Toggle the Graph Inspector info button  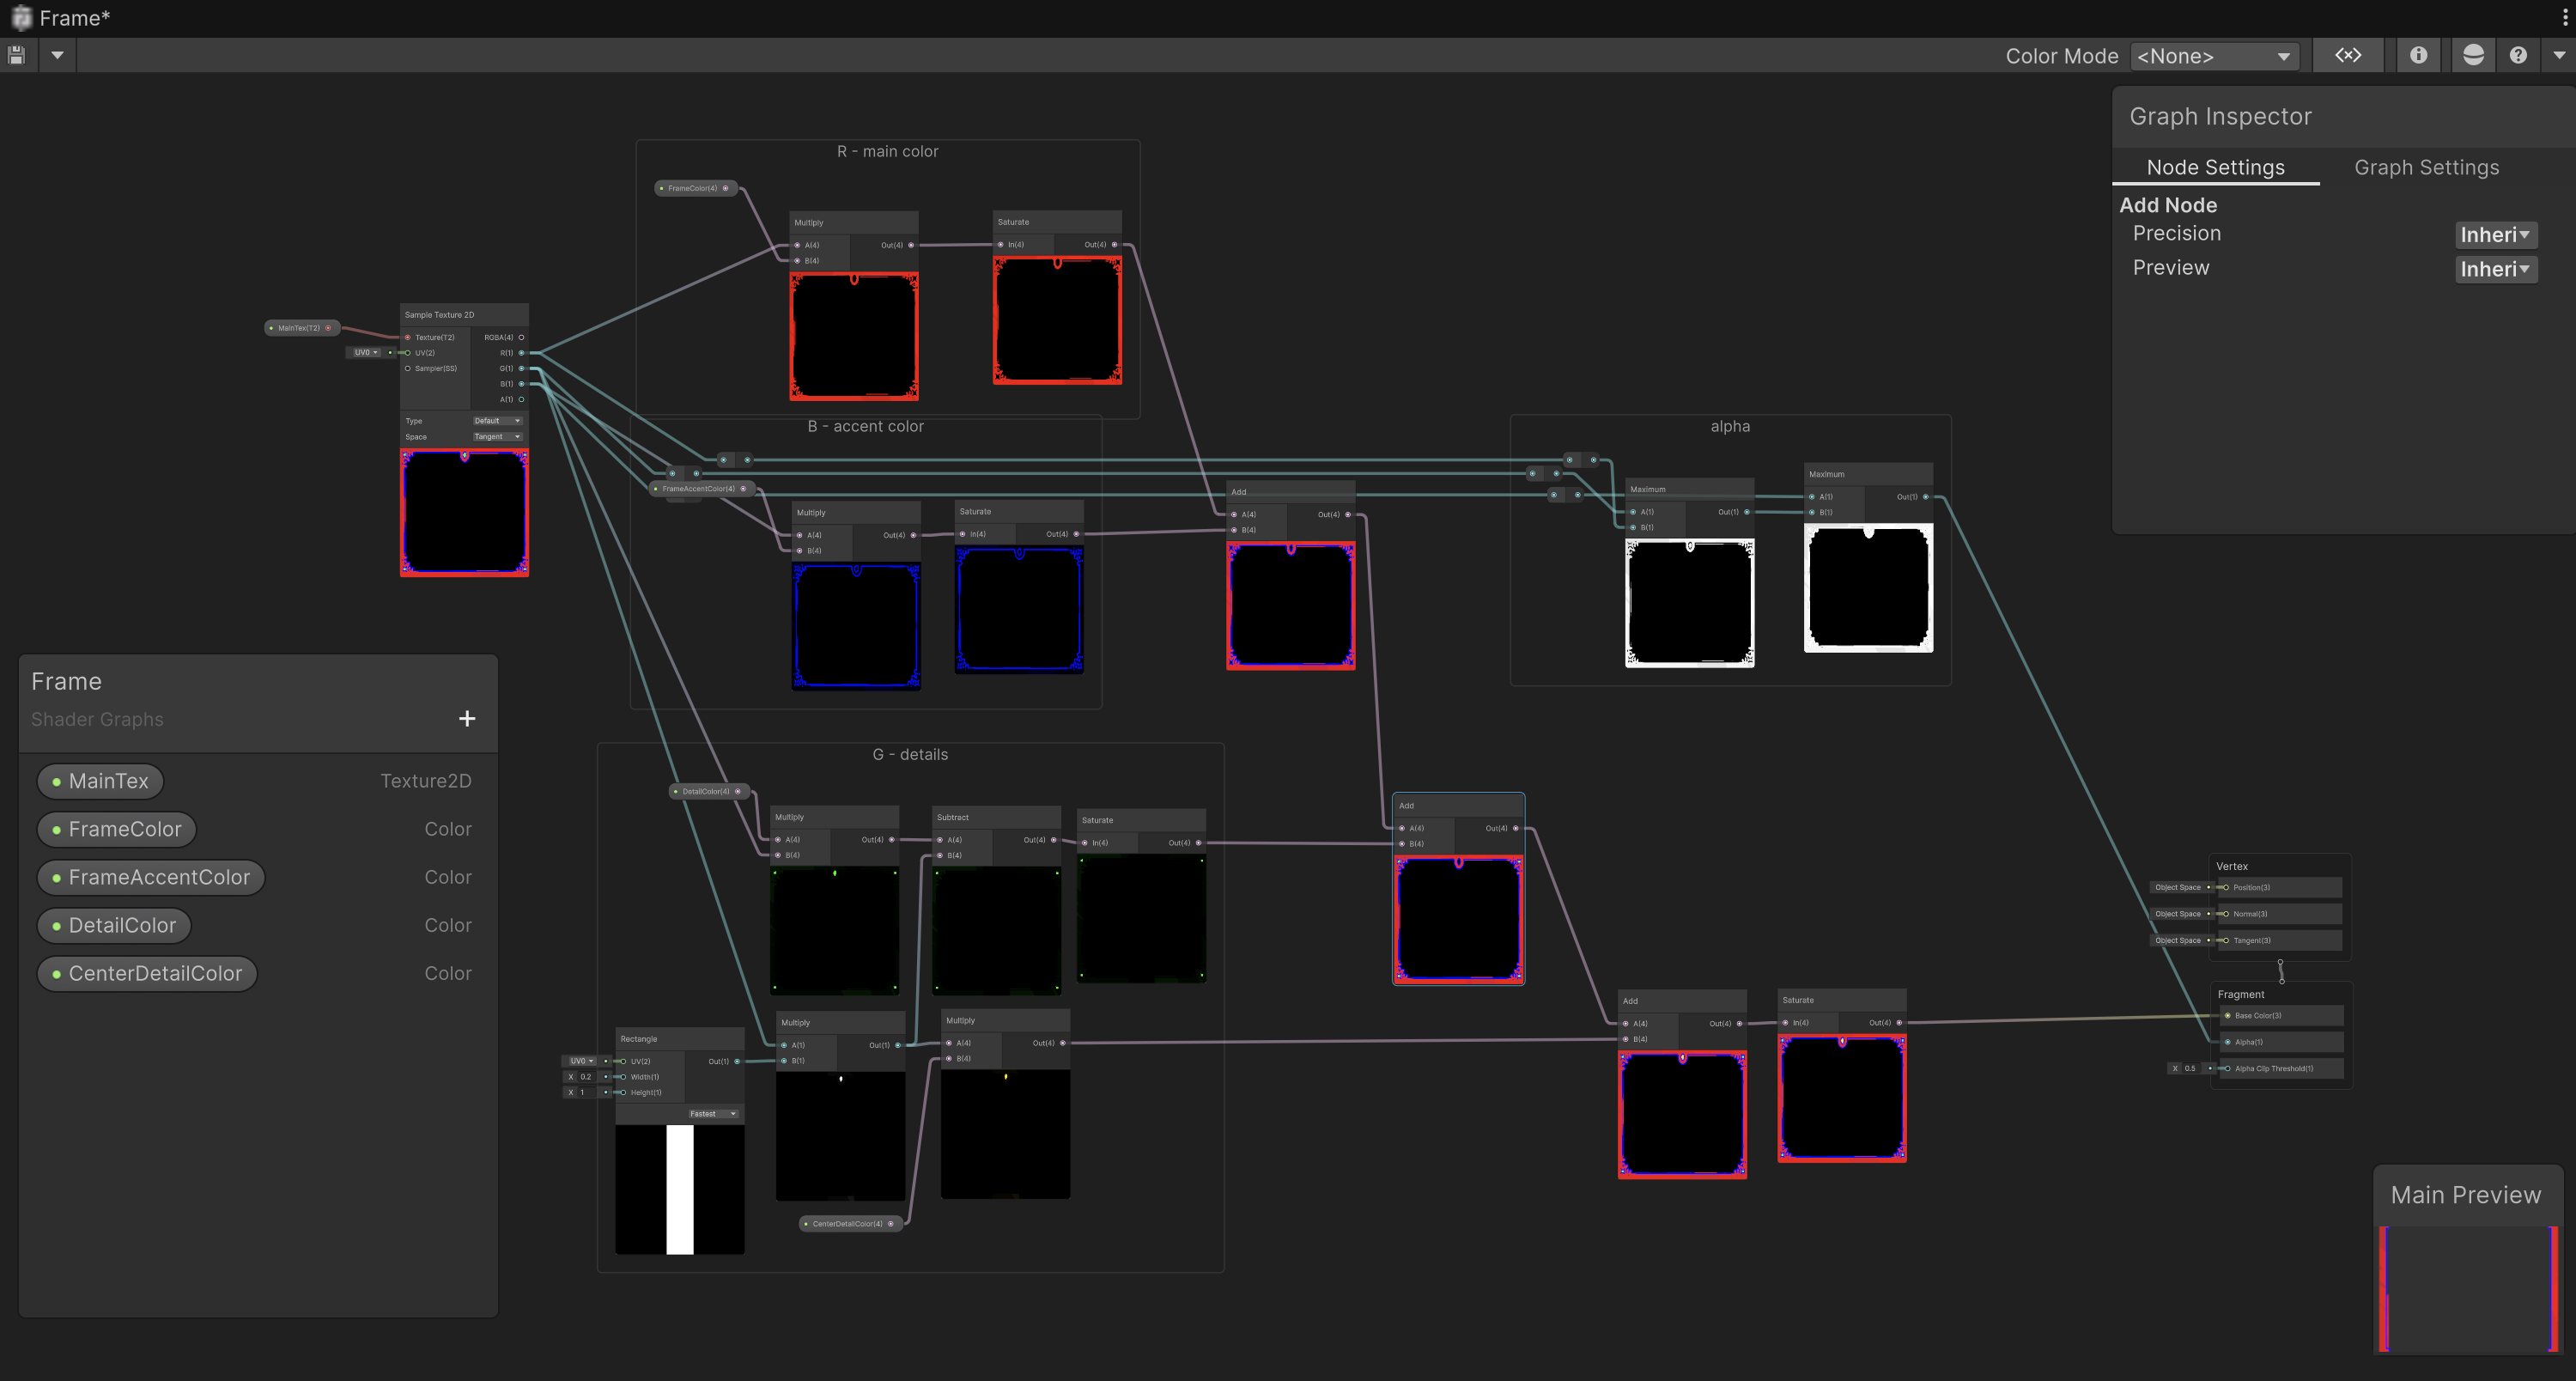2418,55
